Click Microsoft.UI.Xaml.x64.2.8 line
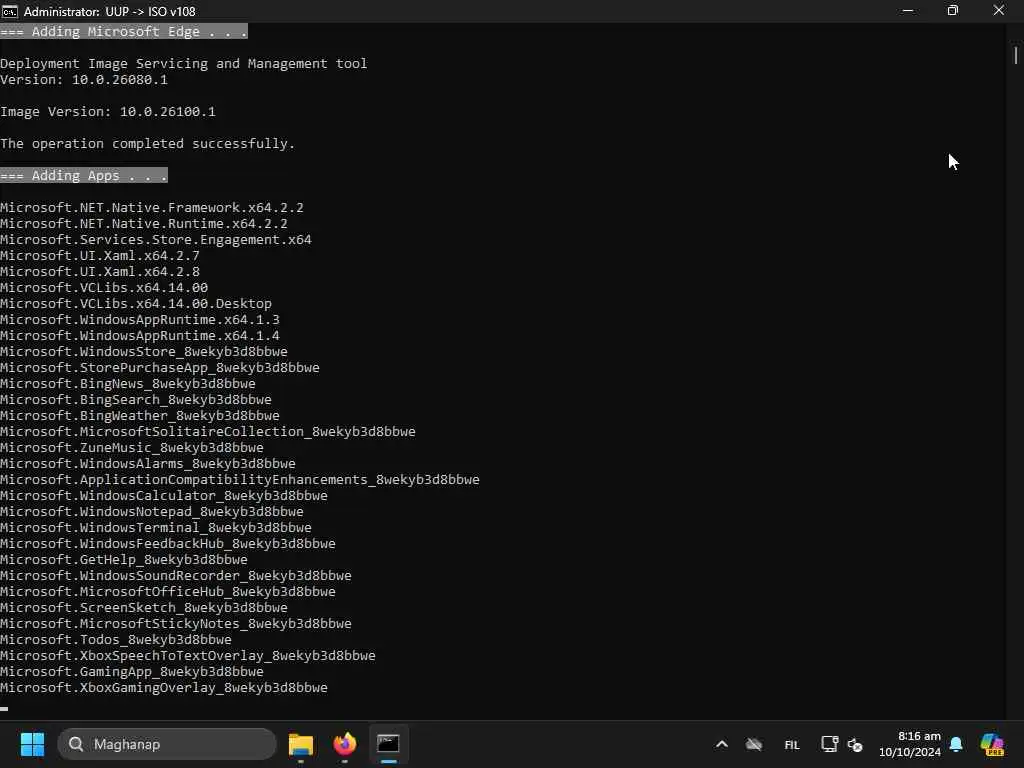 tap(100, 272)
